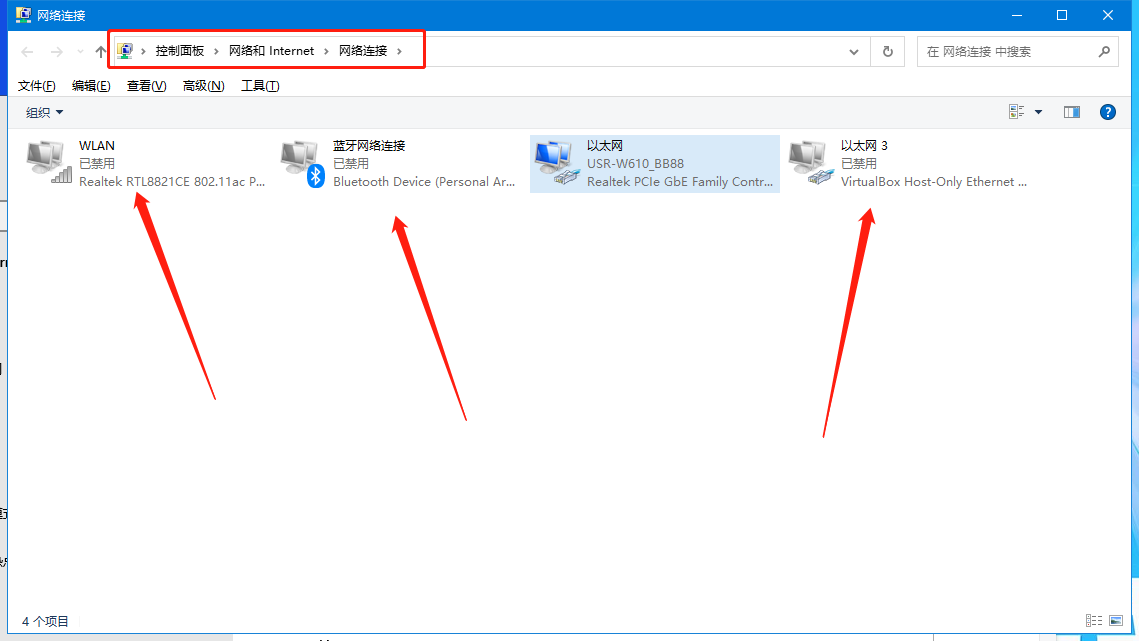Minimize the 网络连接 window
This screenshot has height=641, width=1139.
coord(1017,15)
